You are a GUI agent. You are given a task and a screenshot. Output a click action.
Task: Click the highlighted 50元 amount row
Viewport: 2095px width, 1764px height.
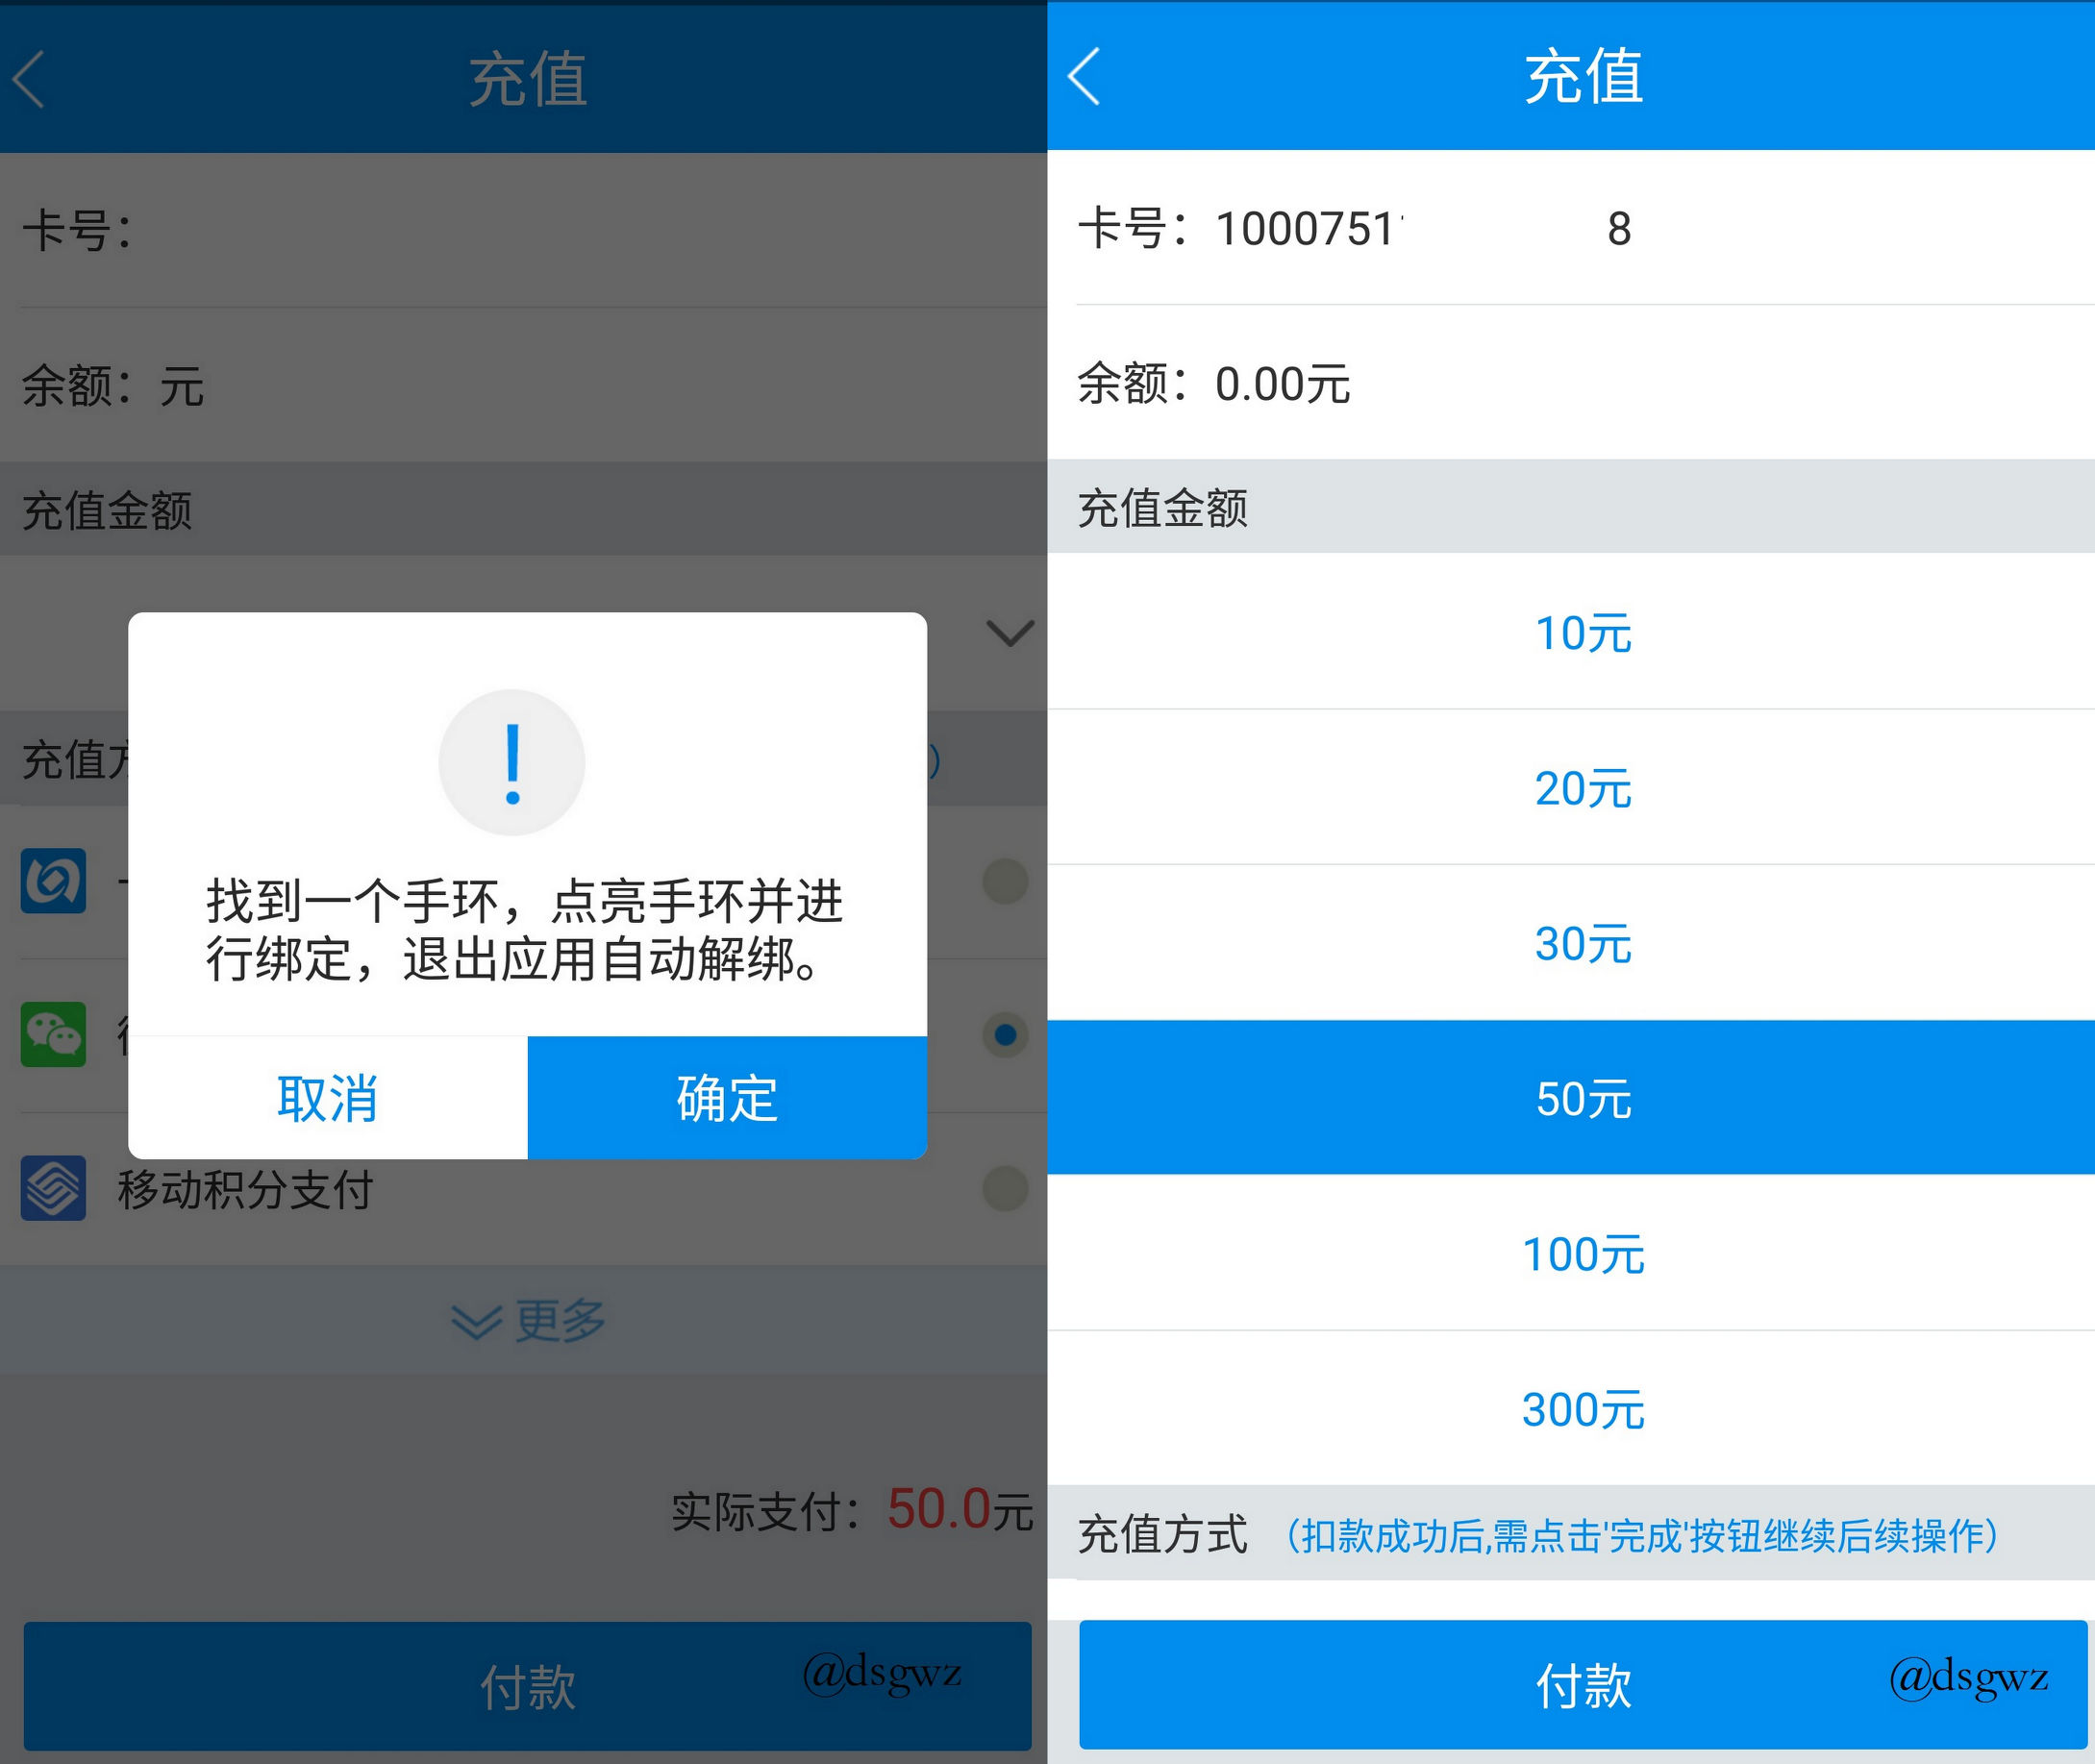[1584, 1099]
